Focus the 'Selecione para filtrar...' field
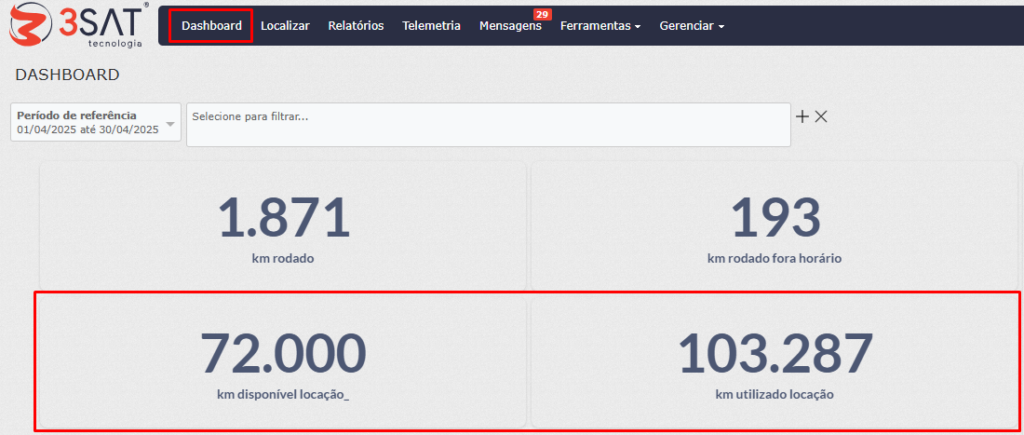 (488, 124)
